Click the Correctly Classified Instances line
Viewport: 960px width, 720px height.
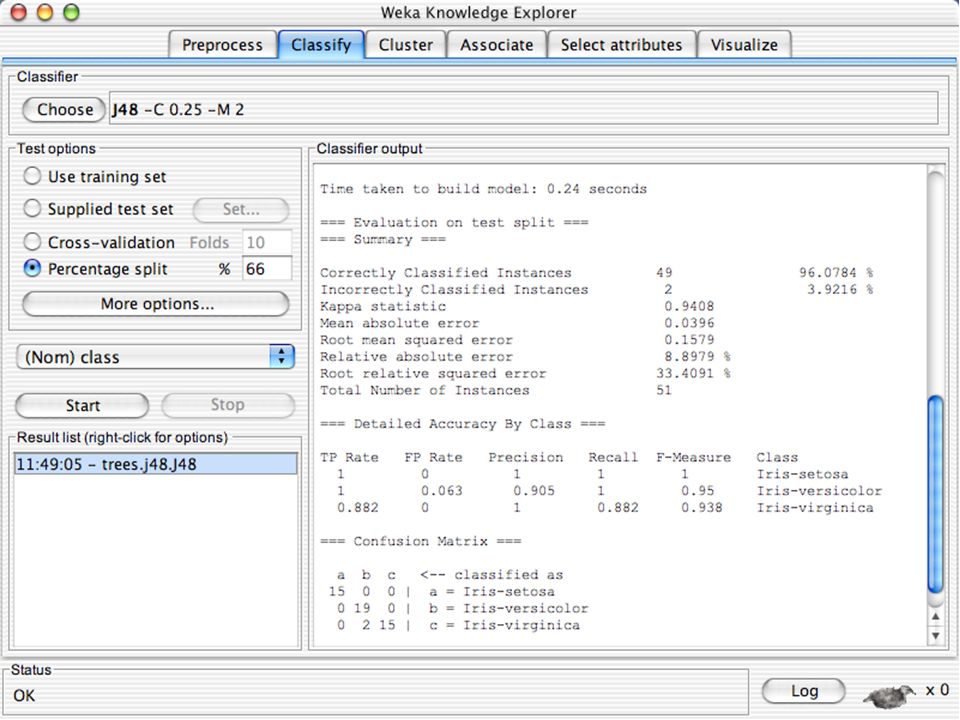click(x=597, y=272)
